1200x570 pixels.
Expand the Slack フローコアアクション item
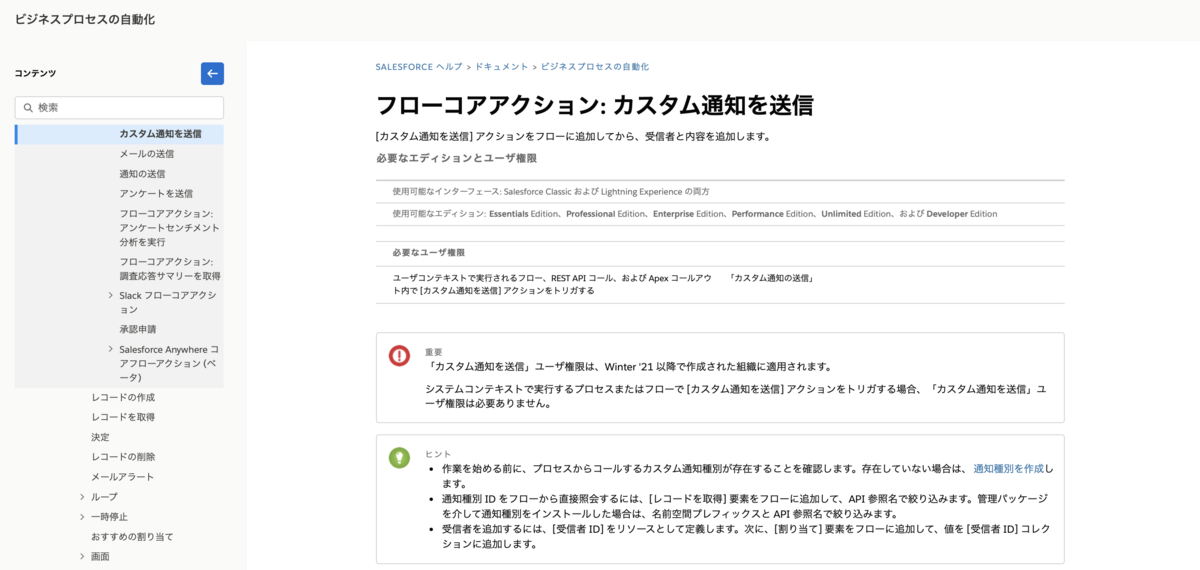(x=110, y=295)
